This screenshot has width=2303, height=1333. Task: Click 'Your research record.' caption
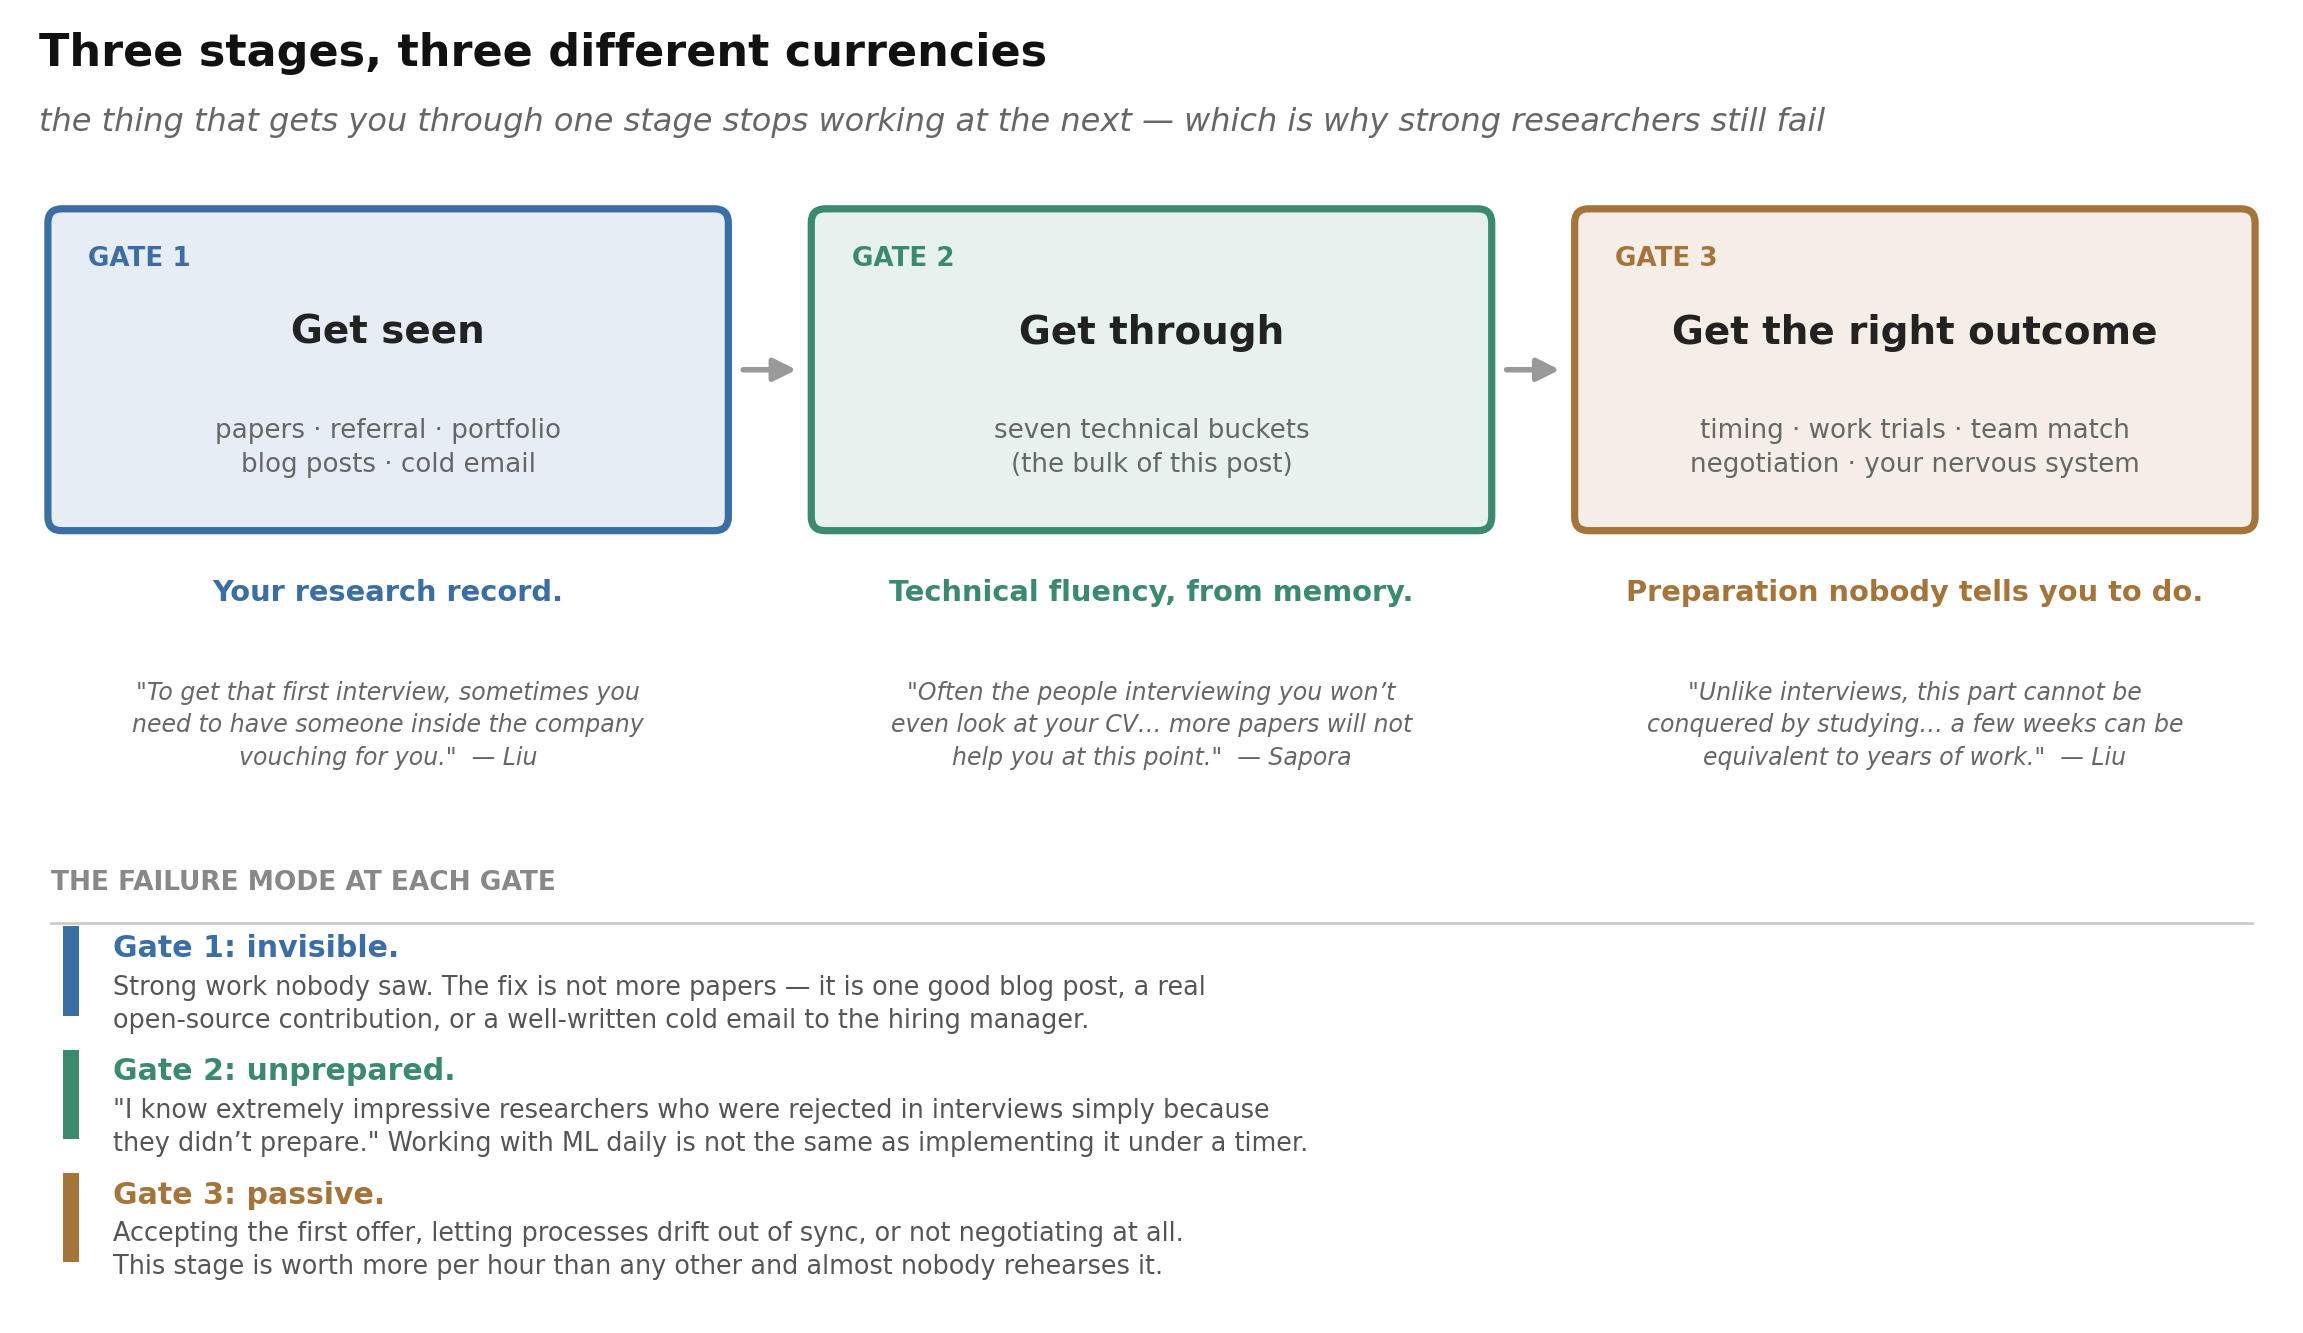(x=388, y=592)
